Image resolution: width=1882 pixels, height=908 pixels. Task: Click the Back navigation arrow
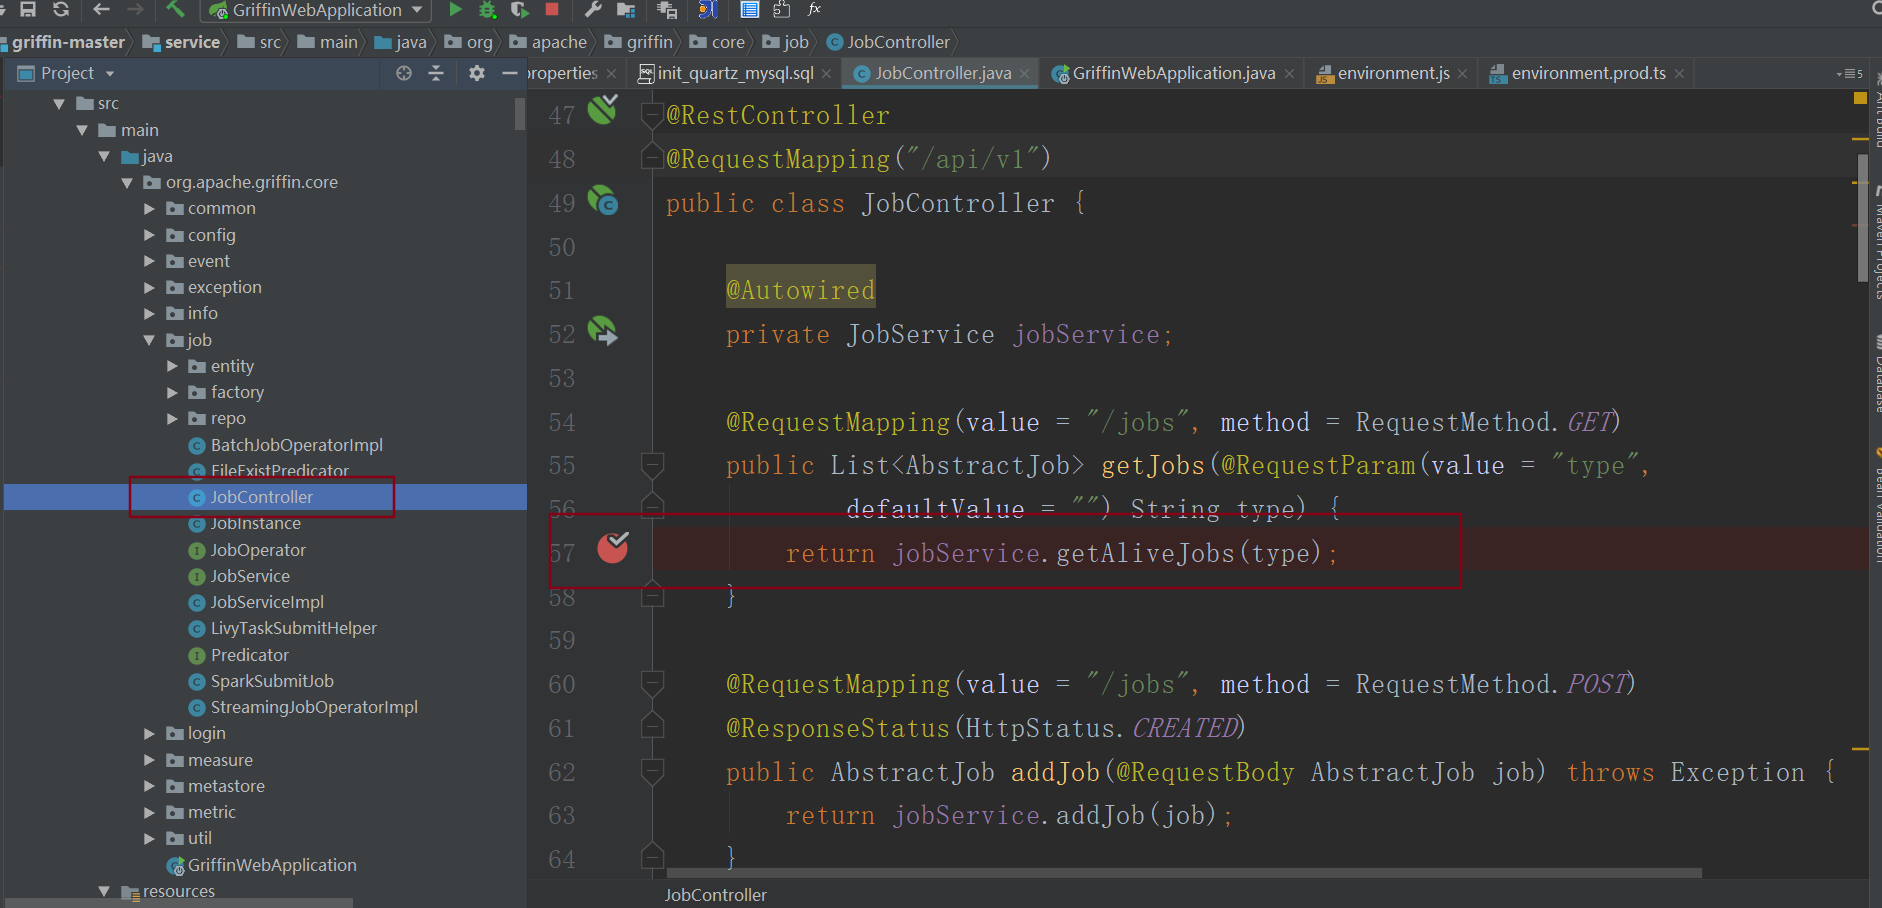101,9
